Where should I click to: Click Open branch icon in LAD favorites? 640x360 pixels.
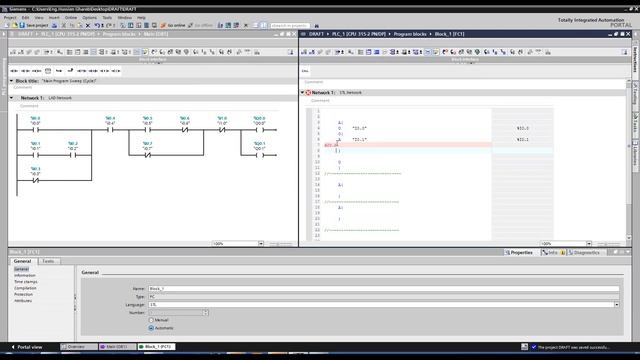click(x=59, y=71)
